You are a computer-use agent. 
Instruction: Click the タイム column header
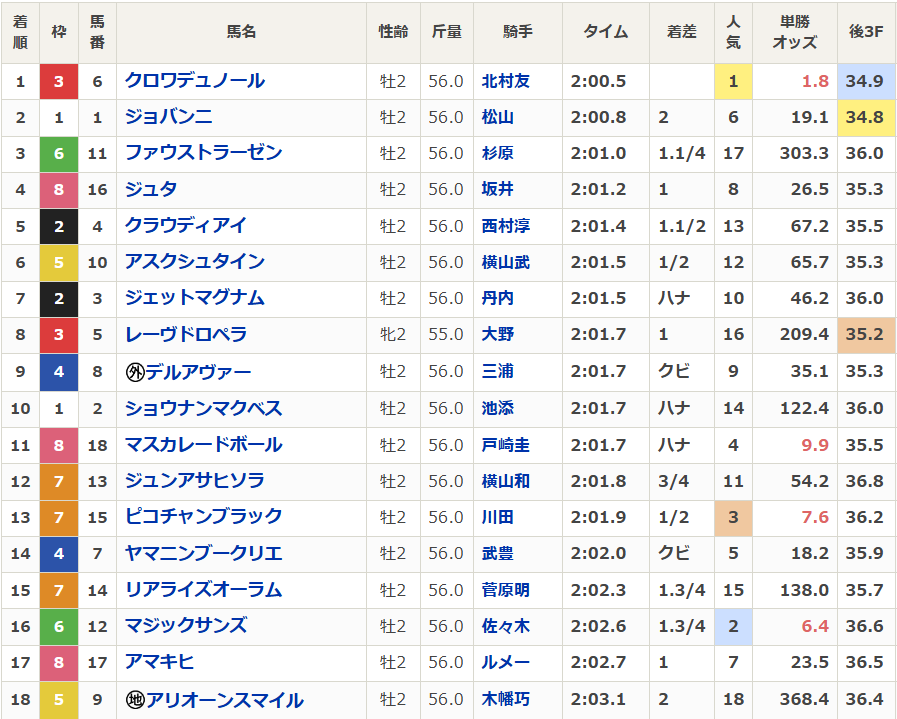click(606, 32)
